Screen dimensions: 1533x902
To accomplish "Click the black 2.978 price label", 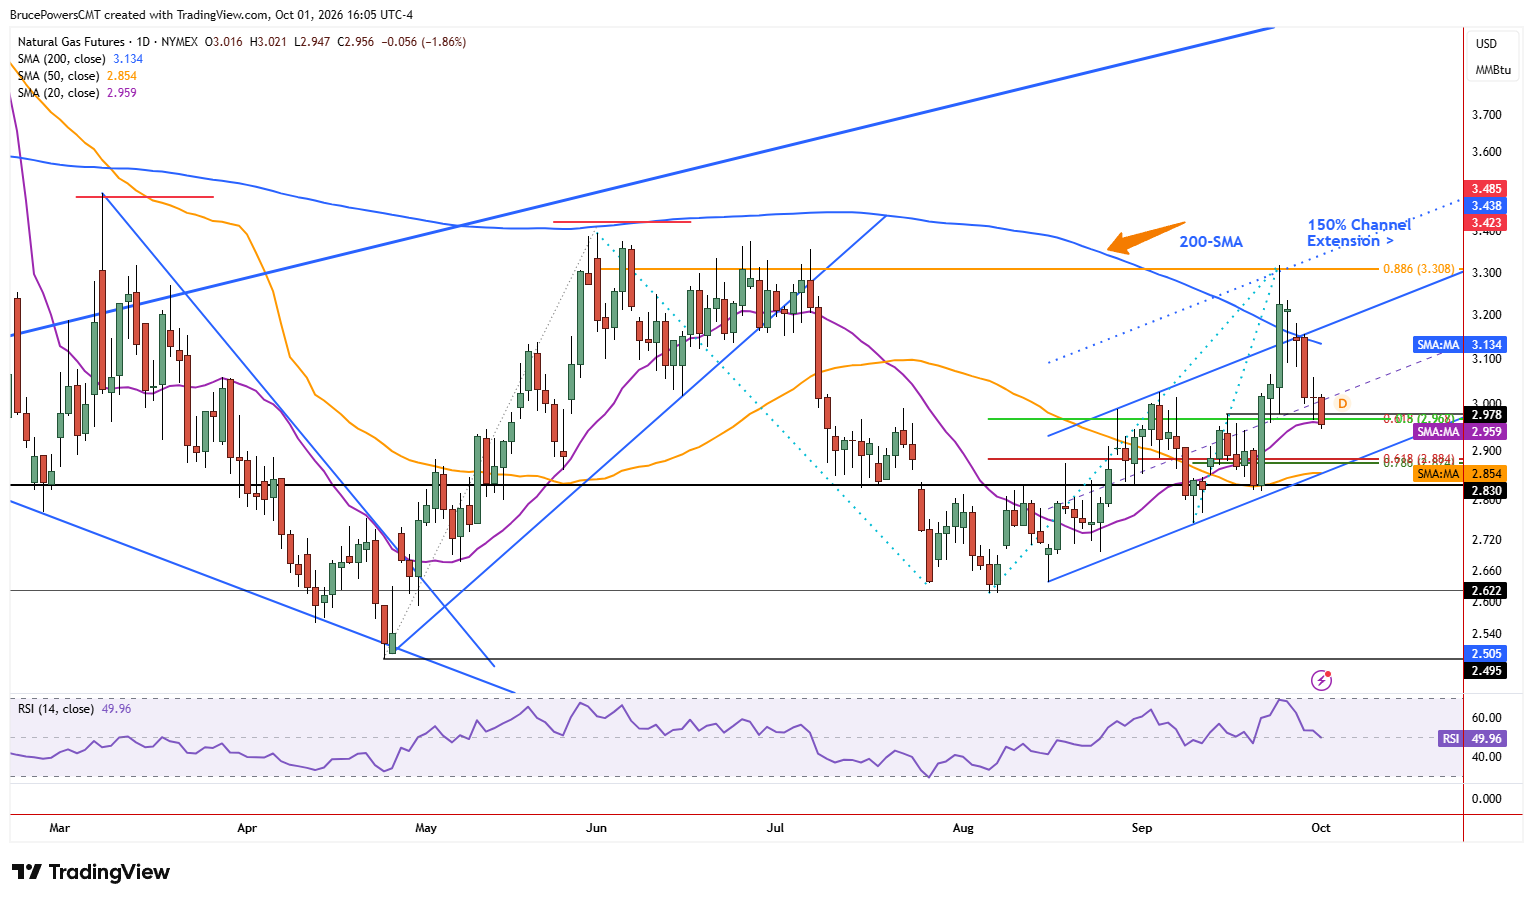I will (1486, 415).
